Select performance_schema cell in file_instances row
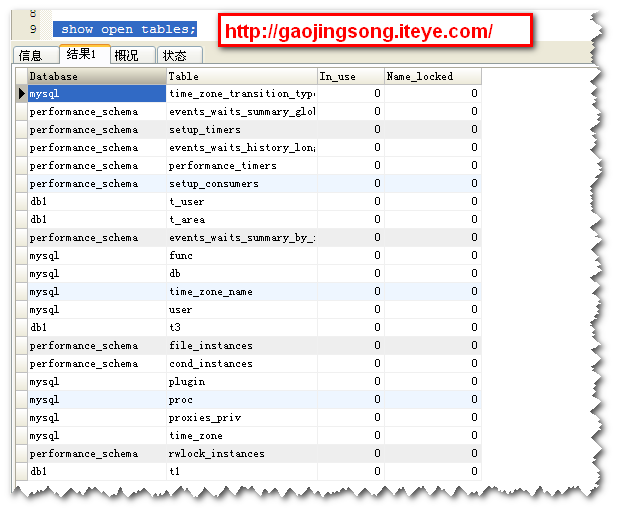 coord(97,345)
